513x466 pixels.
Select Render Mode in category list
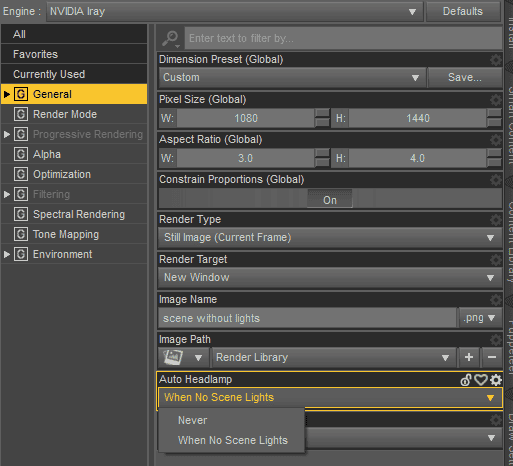coord(74,114)
